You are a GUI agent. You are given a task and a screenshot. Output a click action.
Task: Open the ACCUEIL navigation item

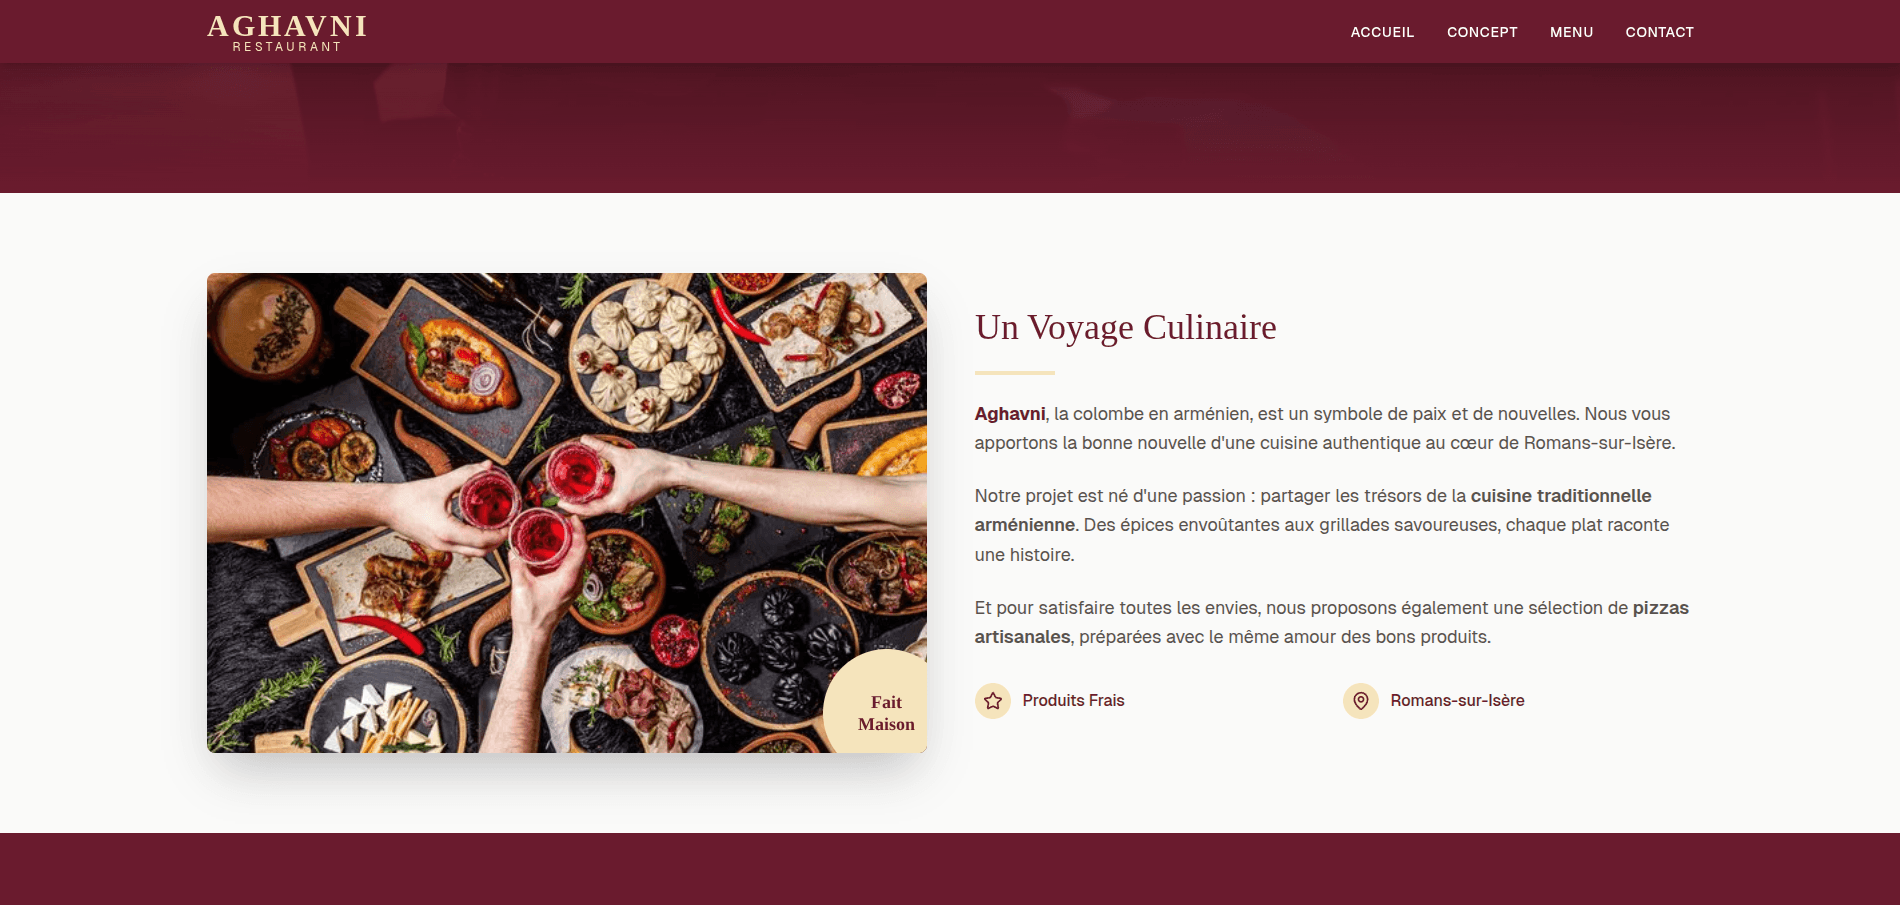[x=1382, y=32]
